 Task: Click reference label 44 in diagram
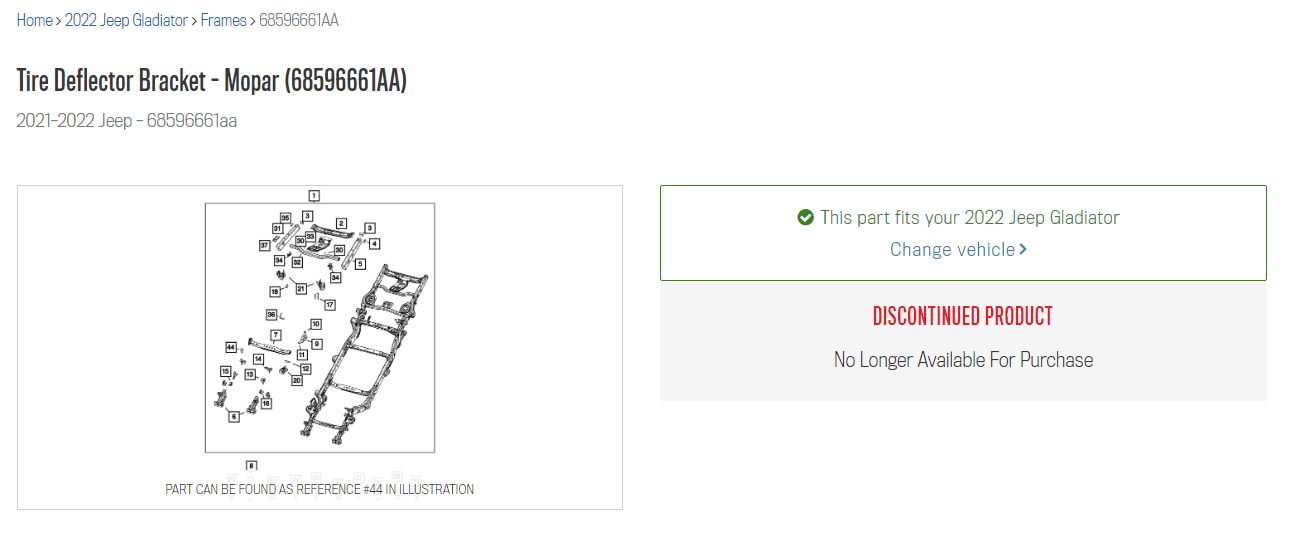231,346
